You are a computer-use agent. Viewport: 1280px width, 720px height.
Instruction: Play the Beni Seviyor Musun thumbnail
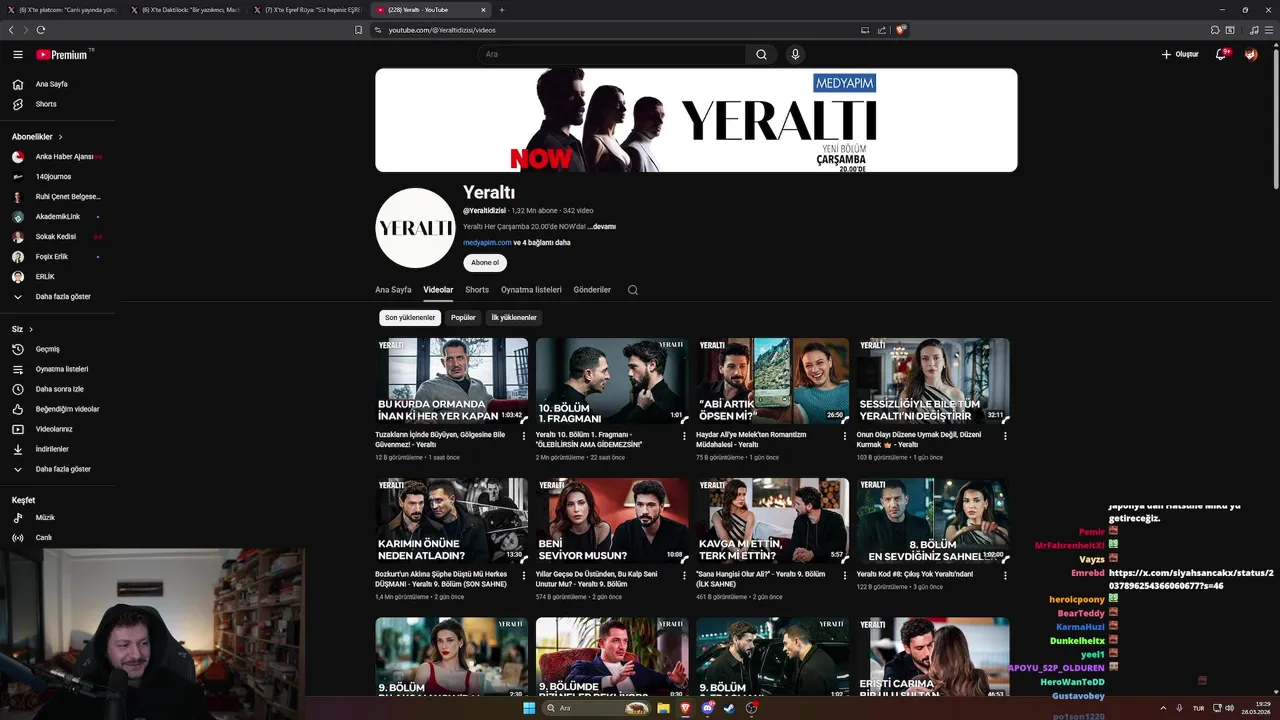click(612, 520)
